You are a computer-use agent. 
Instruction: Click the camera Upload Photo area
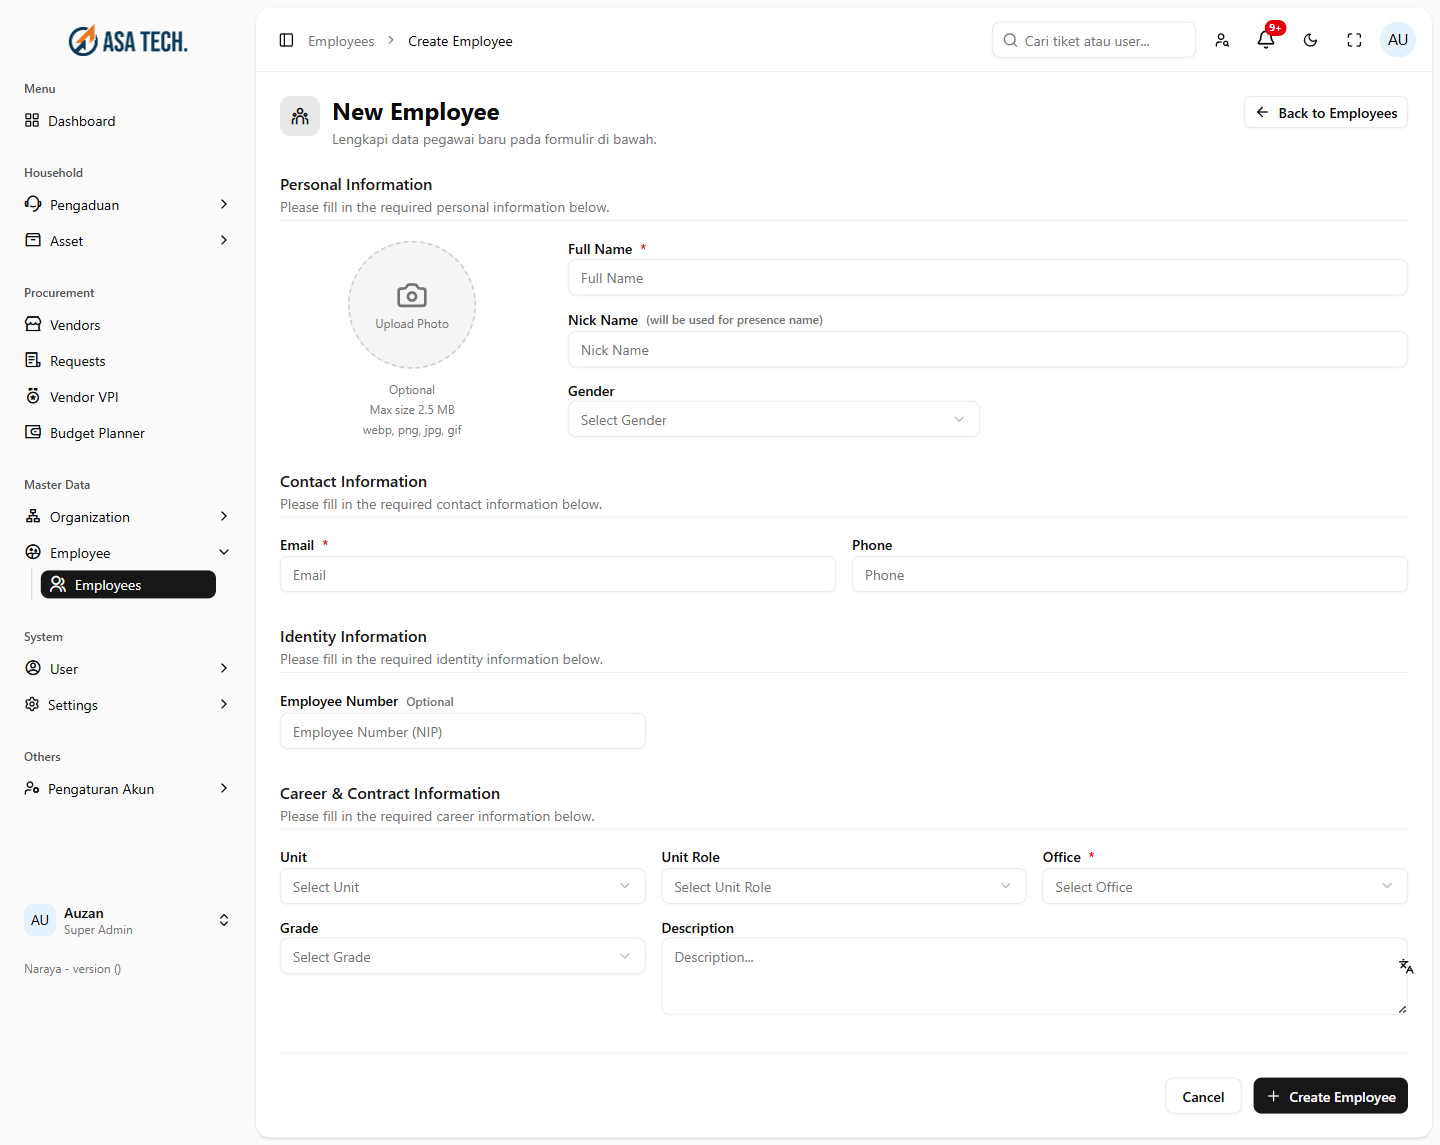412,305
